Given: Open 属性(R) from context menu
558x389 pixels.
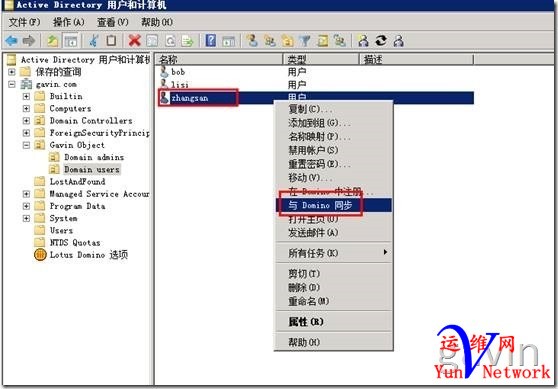Looking at the screenshot, I should (334, 322).
